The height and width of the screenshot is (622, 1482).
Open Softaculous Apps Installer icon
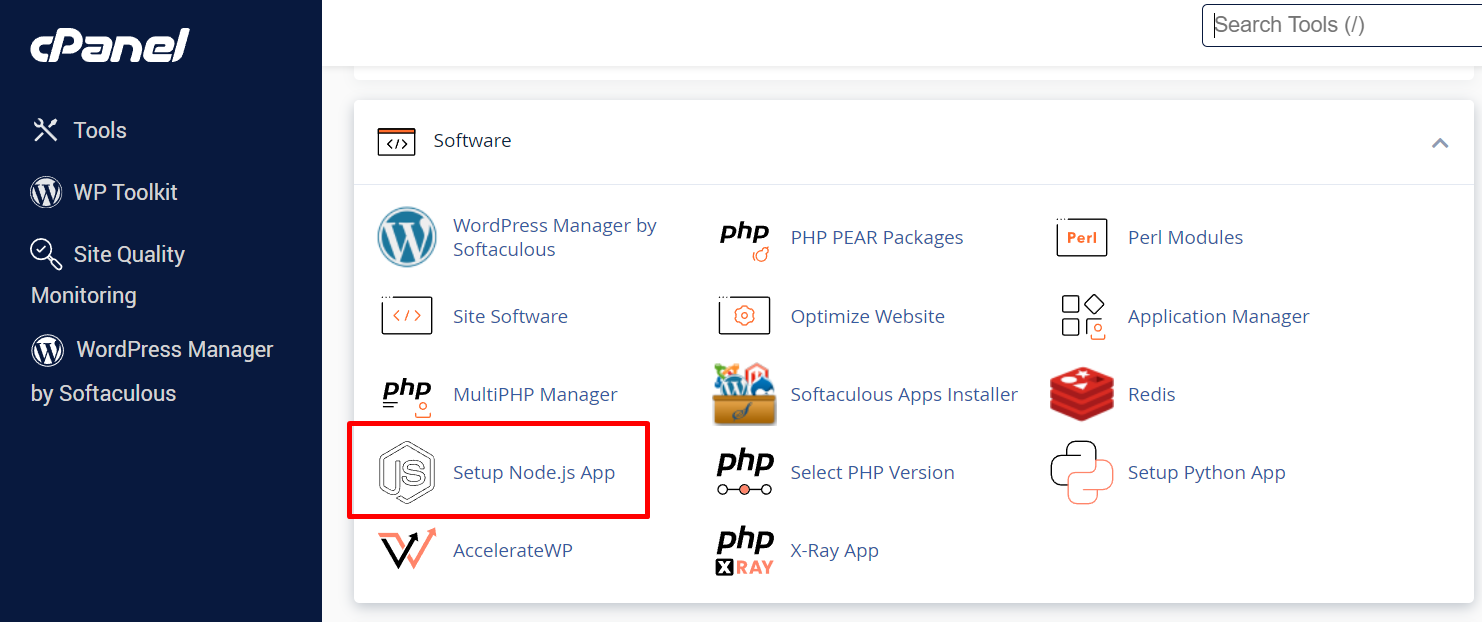click(744, 395)
